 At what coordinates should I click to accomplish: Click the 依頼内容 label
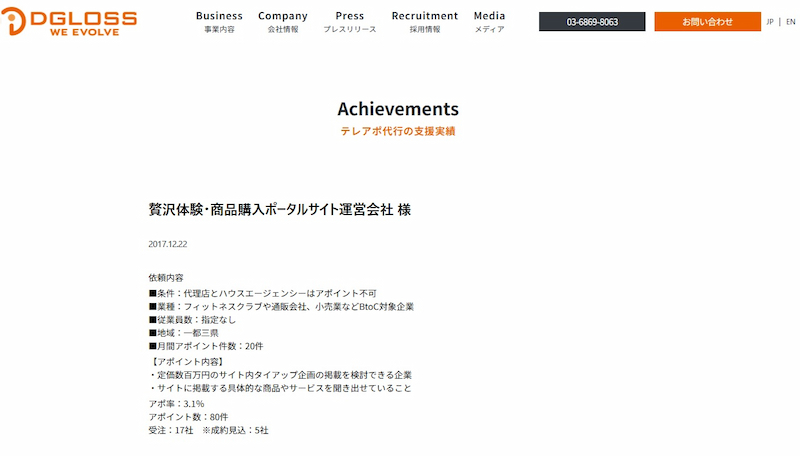pyautogui.click(x=166, y=278)
